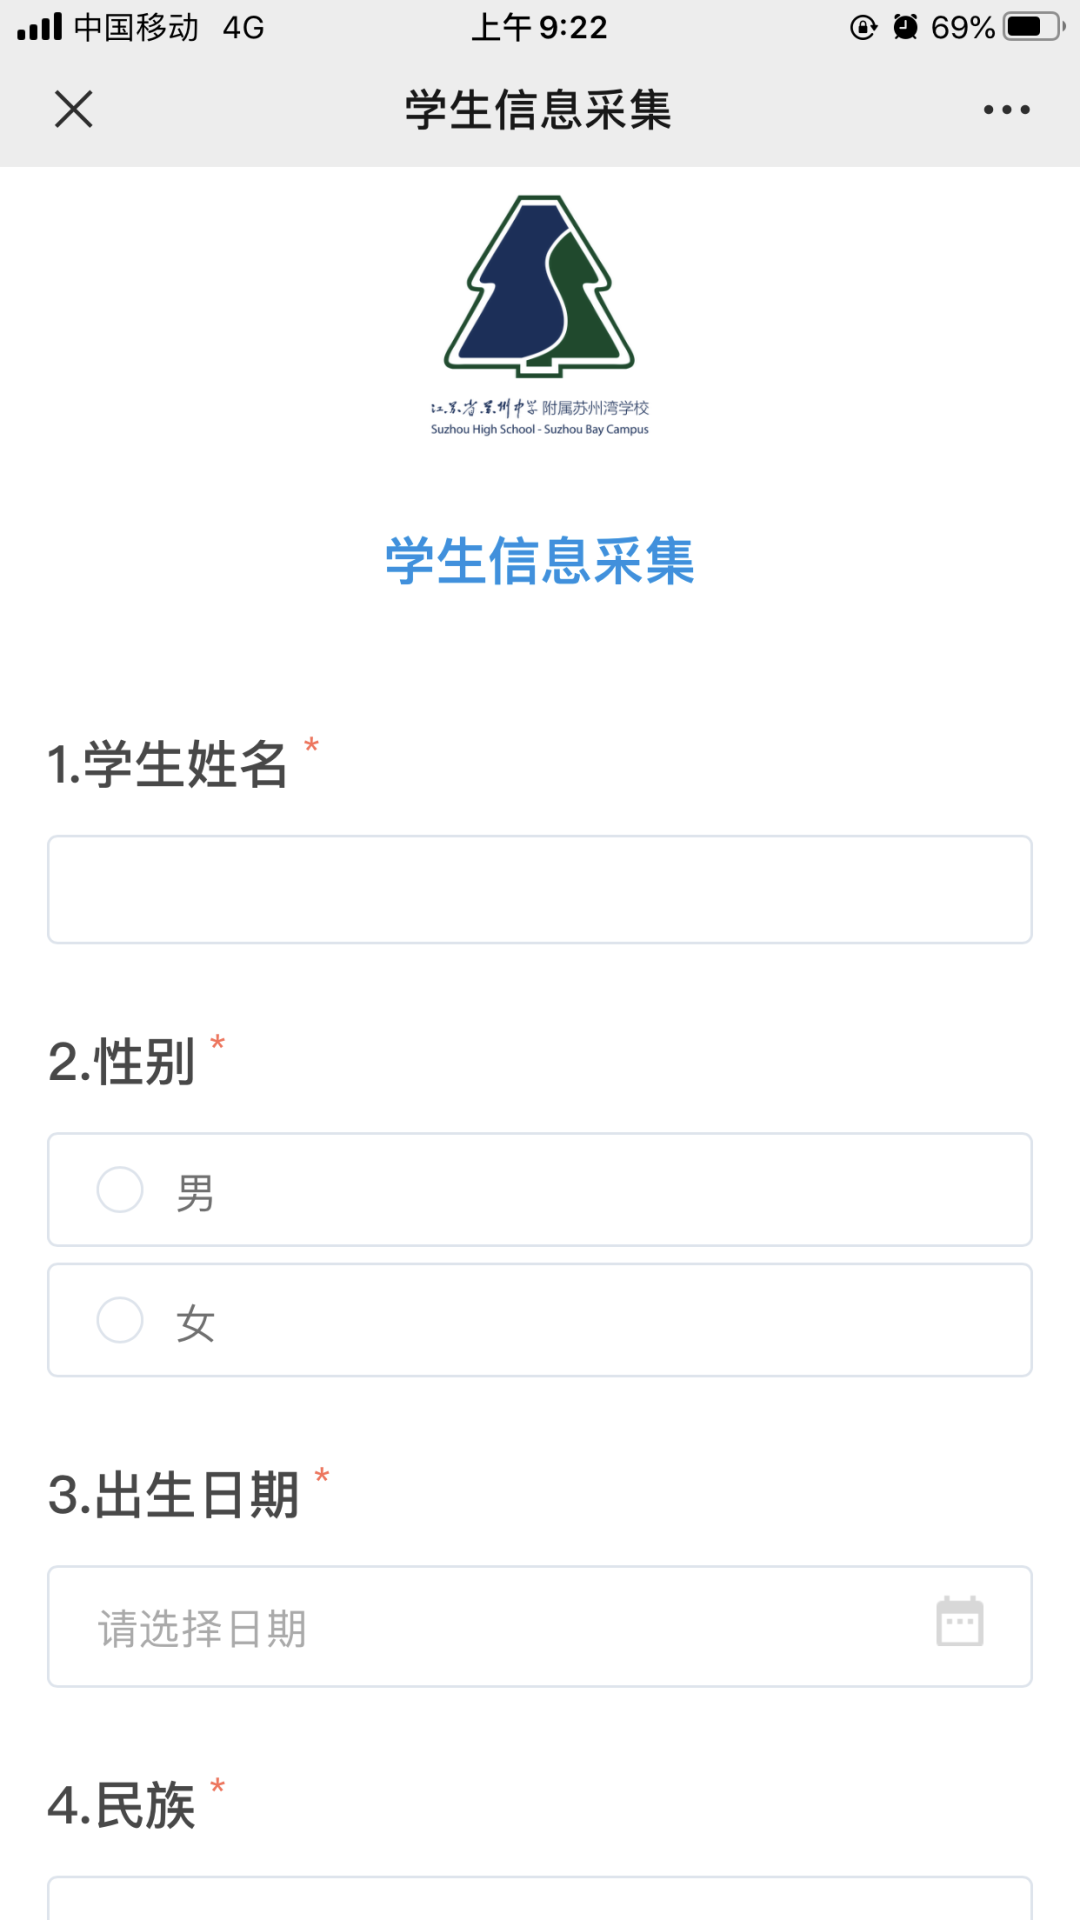Tap the 2.性别 question label
The width and height of the screenshot is (1080, 1920).
121,1061
